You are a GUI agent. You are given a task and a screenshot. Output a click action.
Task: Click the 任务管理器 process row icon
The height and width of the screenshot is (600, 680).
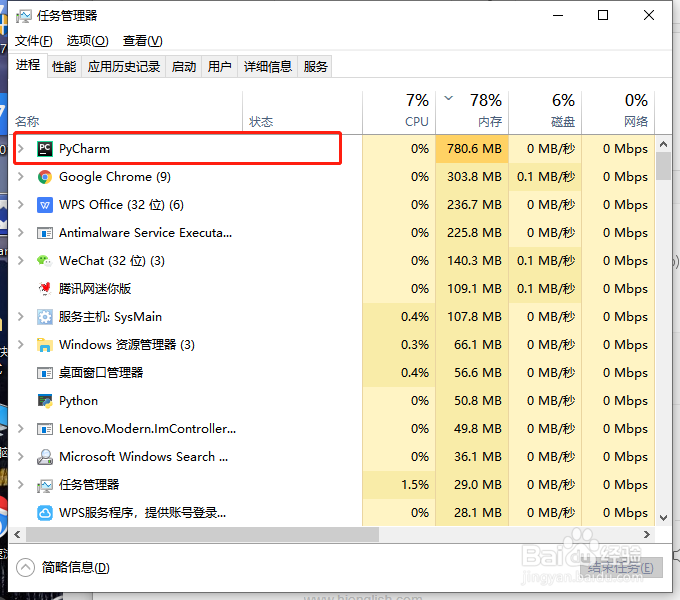[x=45, y=485]
